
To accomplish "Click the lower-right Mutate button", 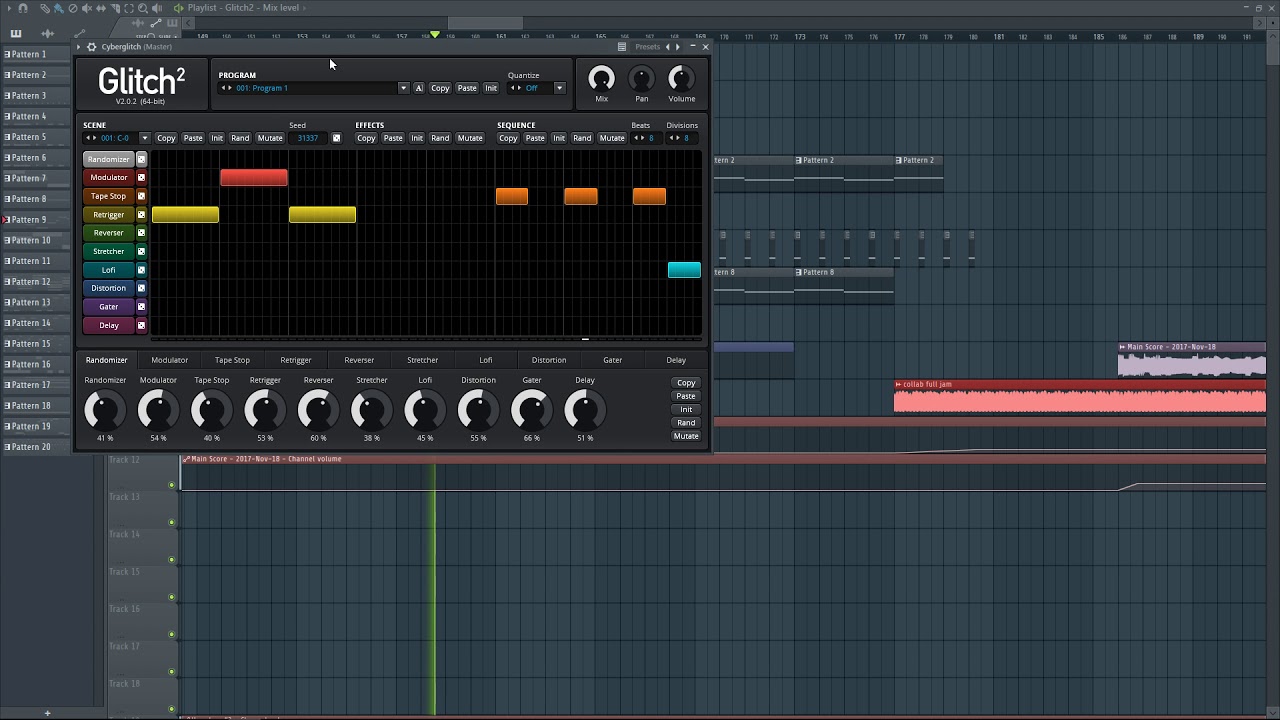I will coord(686,436).
